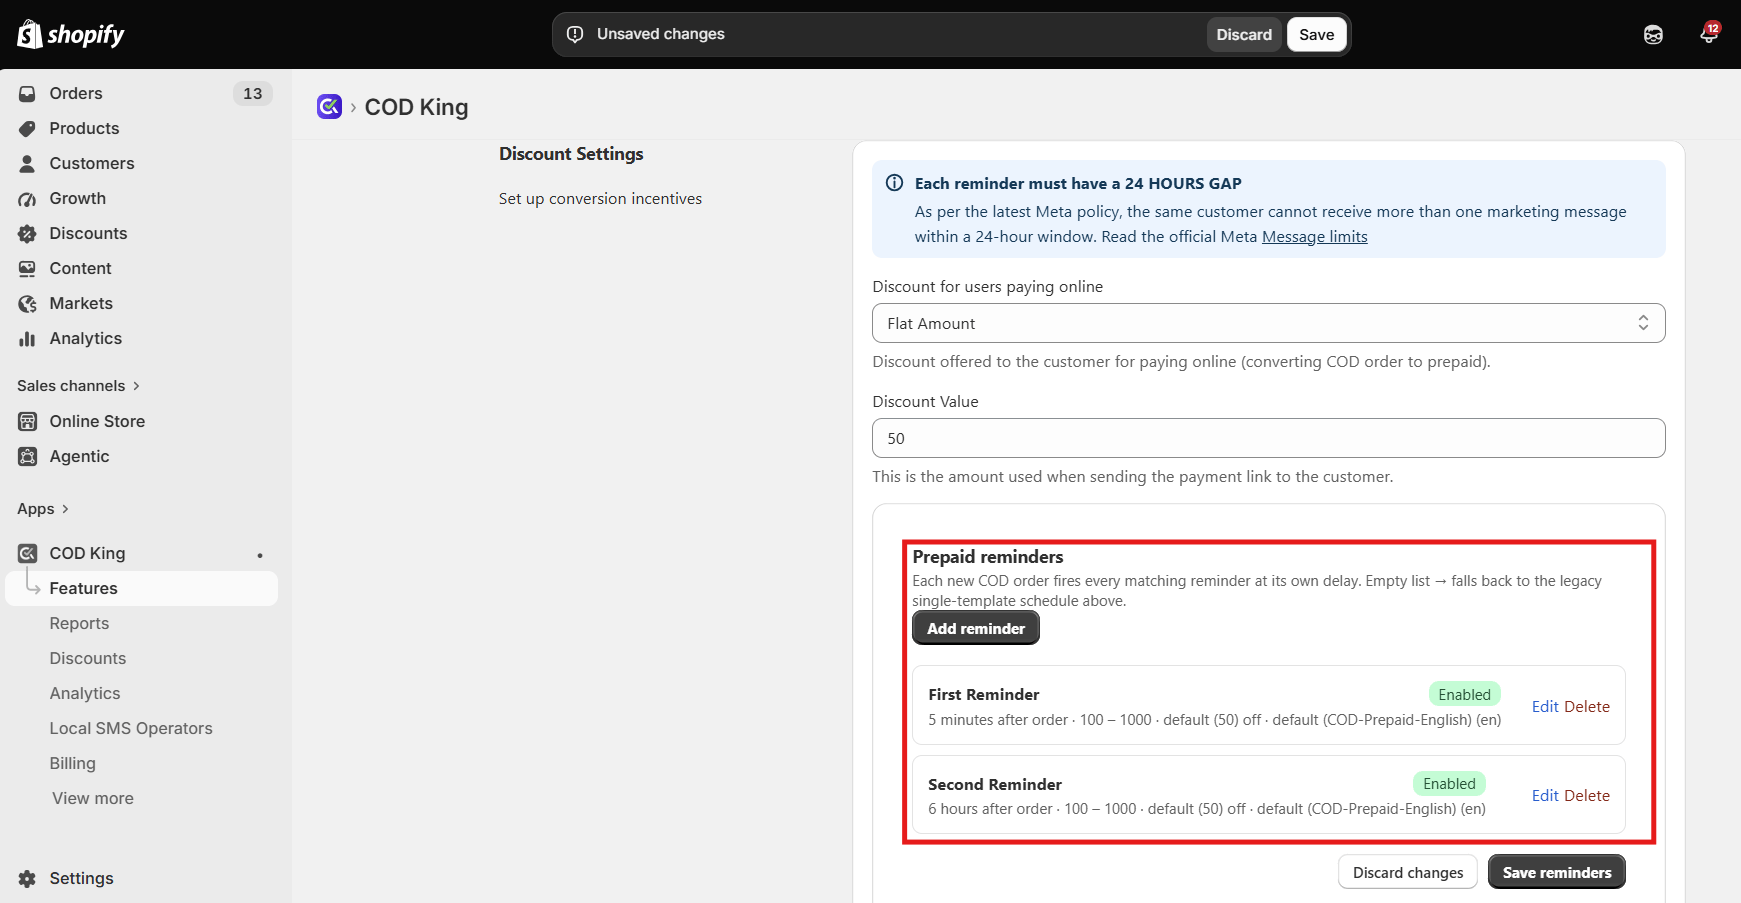Click the Discount Settings heading
Viewport: 1741px width, 903px height.
click(571, 154)
